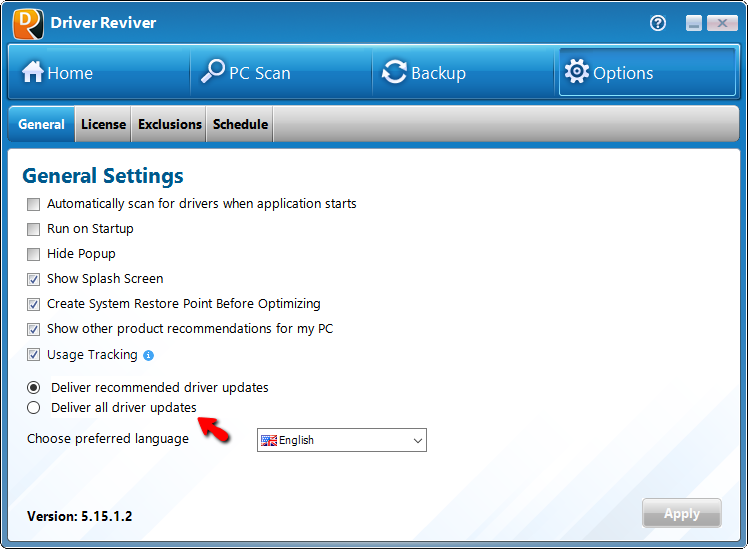Minimize the Driver Reviver window
This screenshot has height=549, width=748.
[694, 24]
